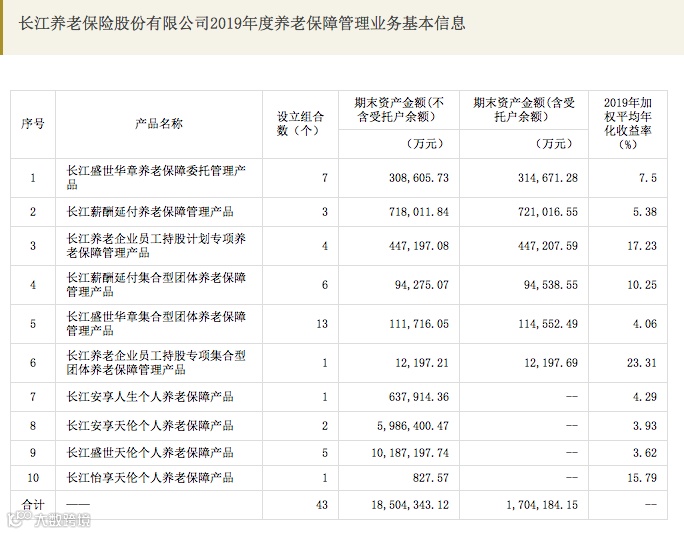Click the return rate 7.5
This screenshot has width=684, height=534.
coord(648,178)
